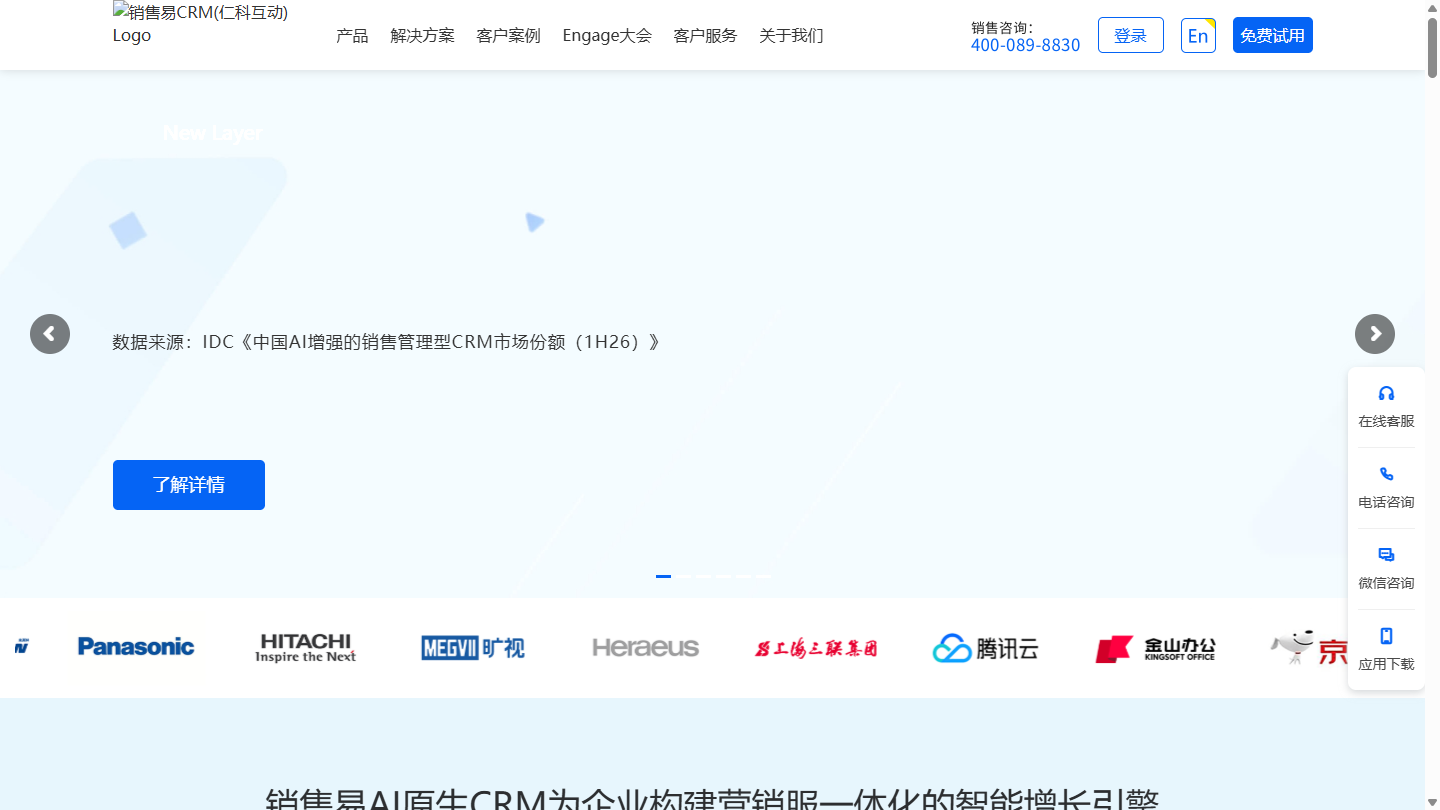1440x810 pixels.
Task: Open the 上海三联集团 red logo
Action: [816, 648]
